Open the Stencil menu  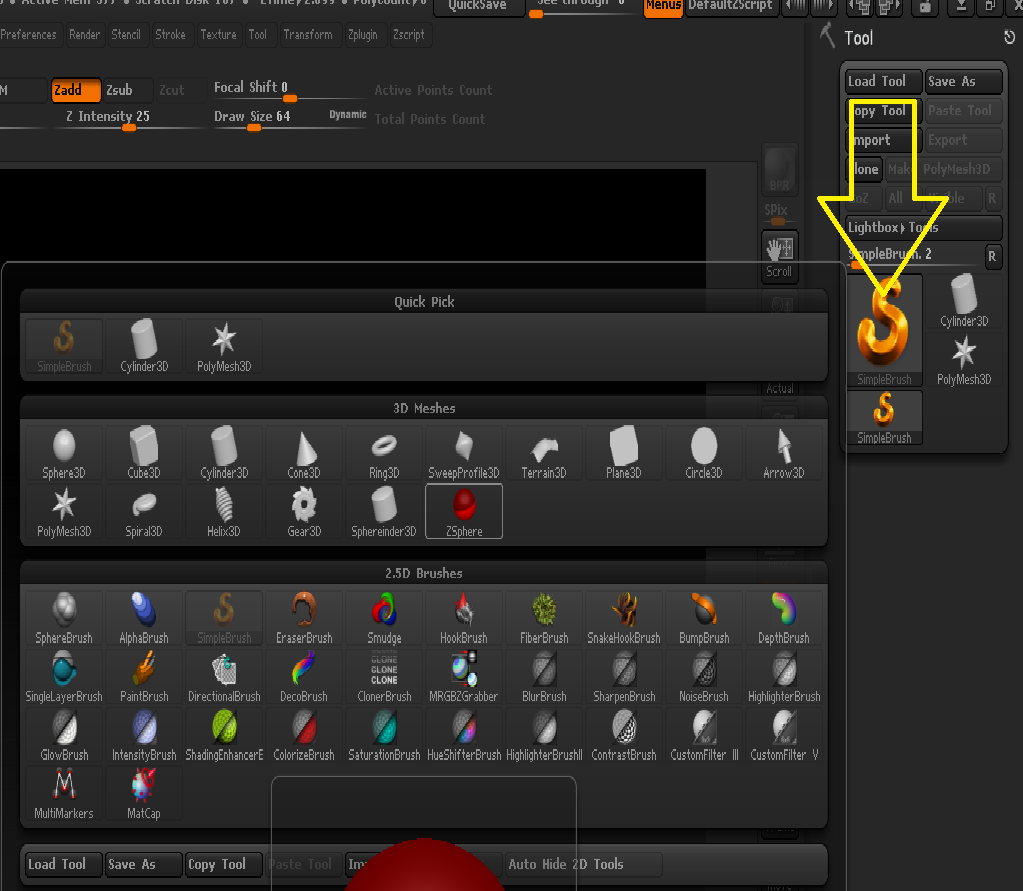click(x=126, y=35)
